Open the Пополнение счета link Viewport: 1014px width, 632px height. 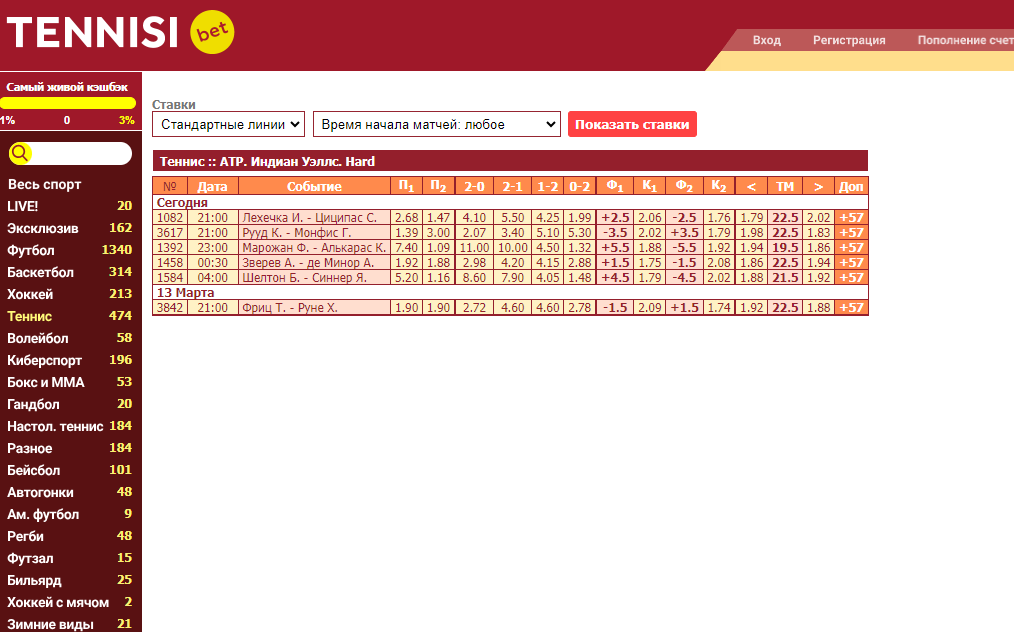[x=965, y=40]
